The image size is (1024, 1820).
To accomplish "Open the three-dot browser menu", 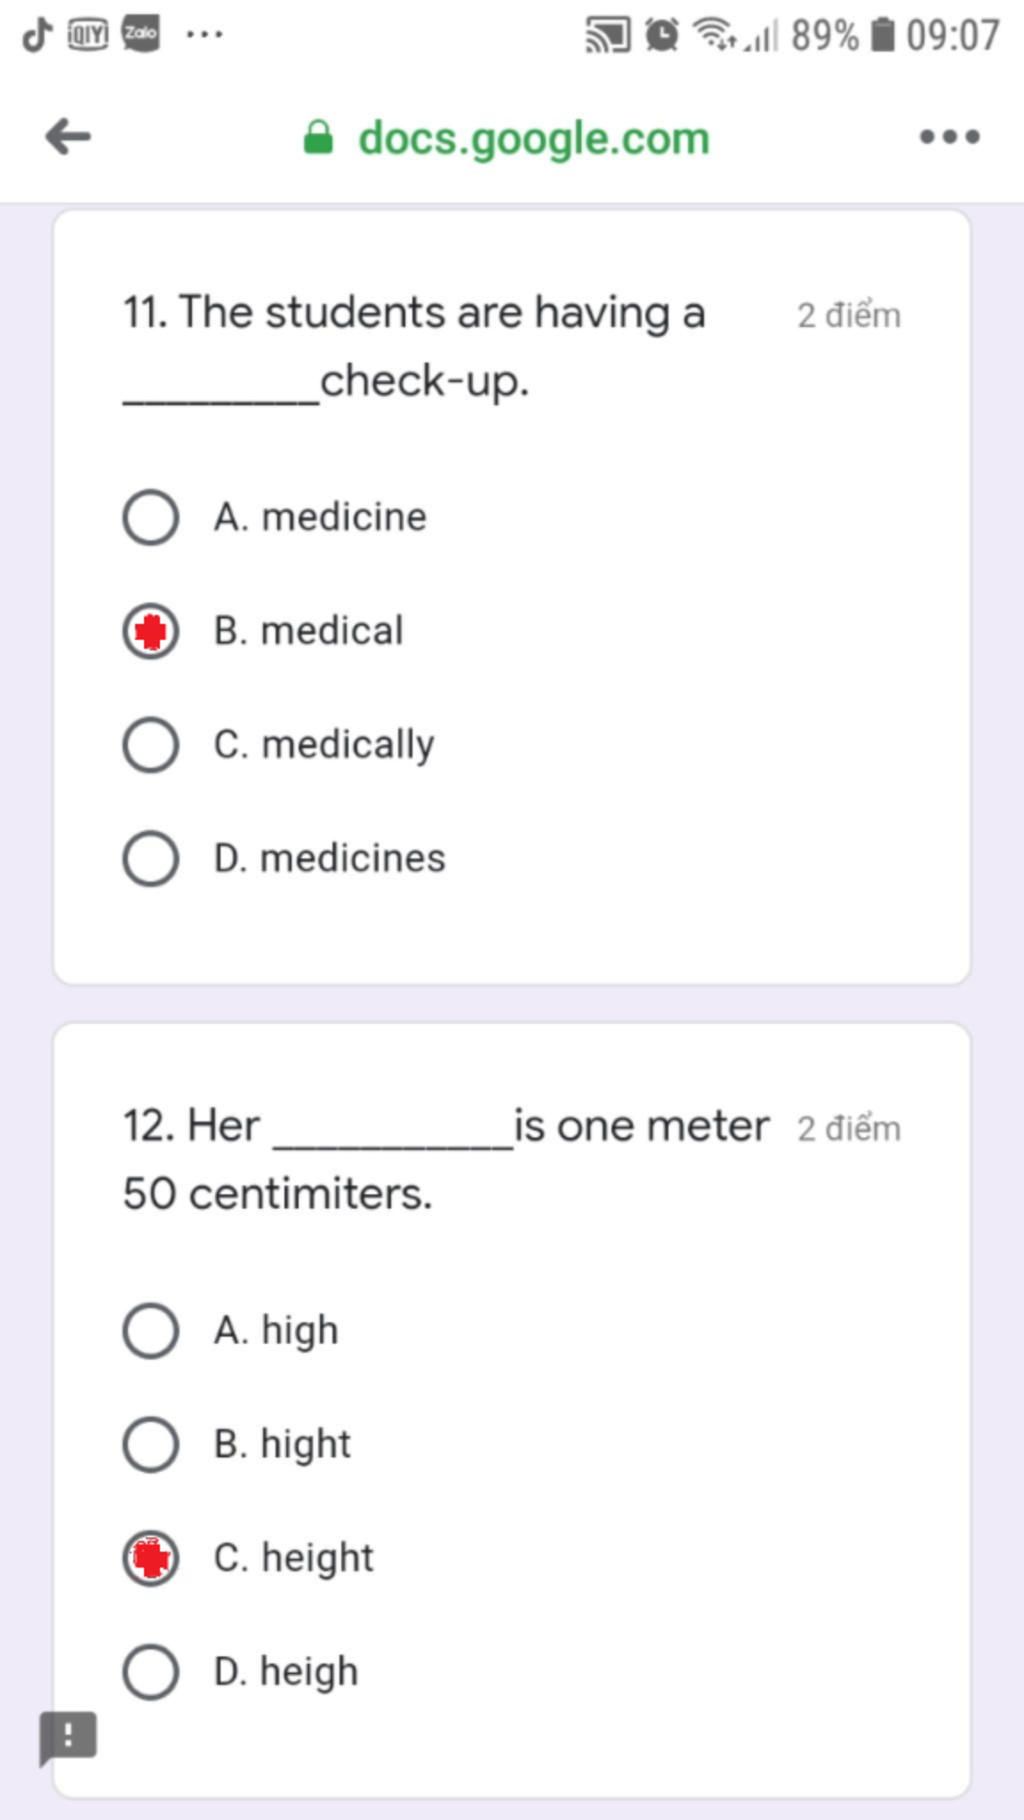I will click(x=949, y=136).
